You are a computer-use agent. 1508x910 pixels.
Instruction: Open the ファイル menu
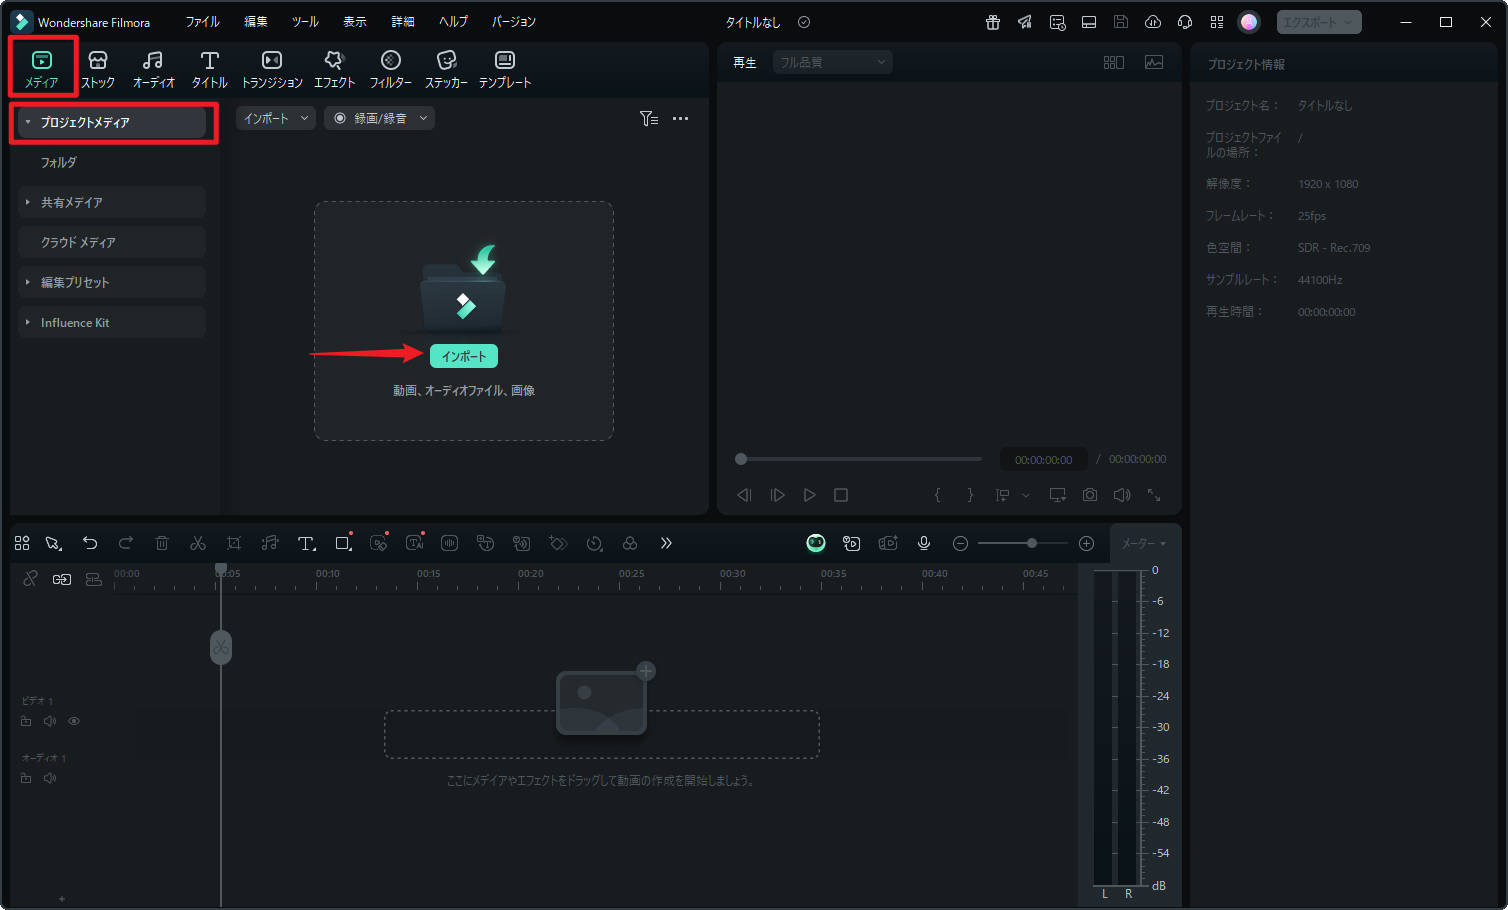pyautogui.click(x=202, y=22)
